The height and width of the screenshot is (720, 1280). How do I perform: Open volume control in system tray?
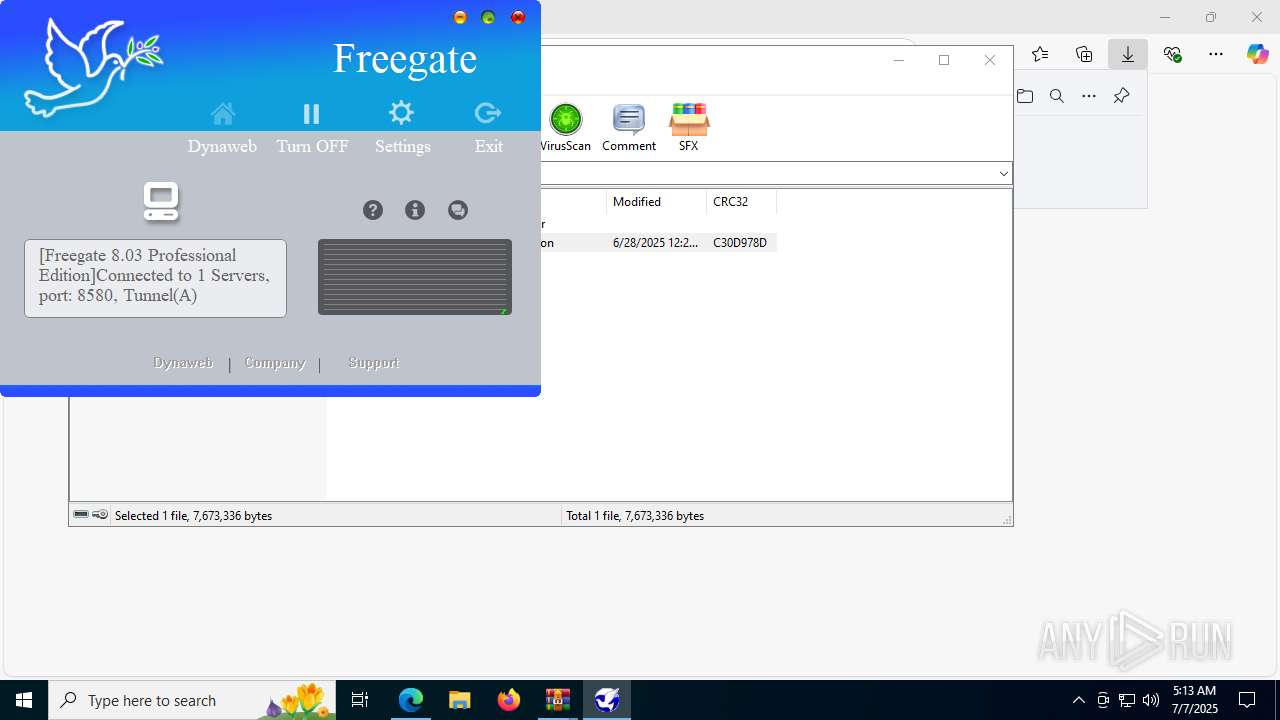[1151, 700]
